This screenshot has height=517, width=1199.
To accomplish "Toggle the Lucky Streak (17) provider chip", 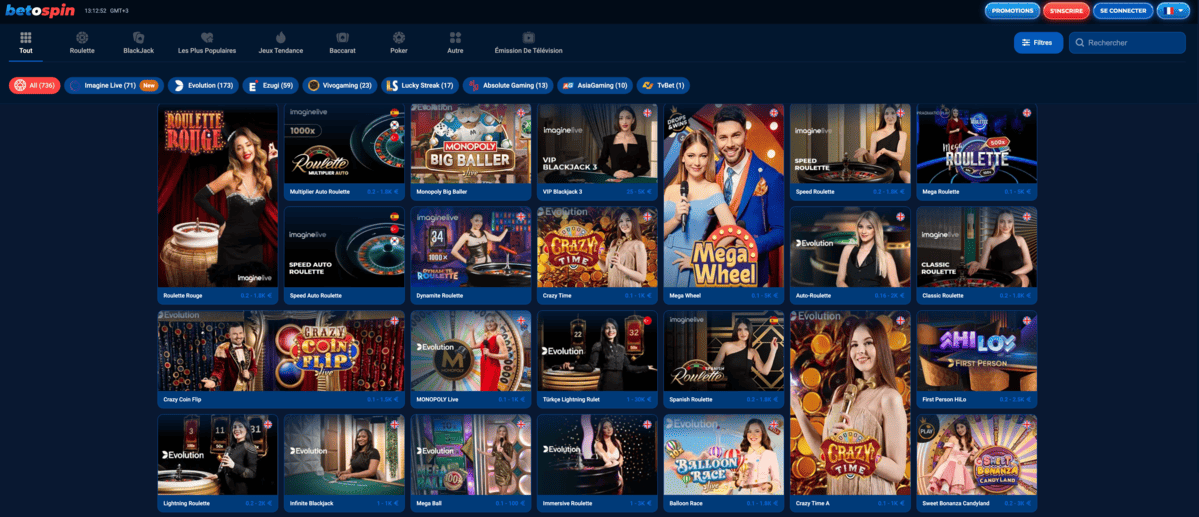I will pos(419,86).
